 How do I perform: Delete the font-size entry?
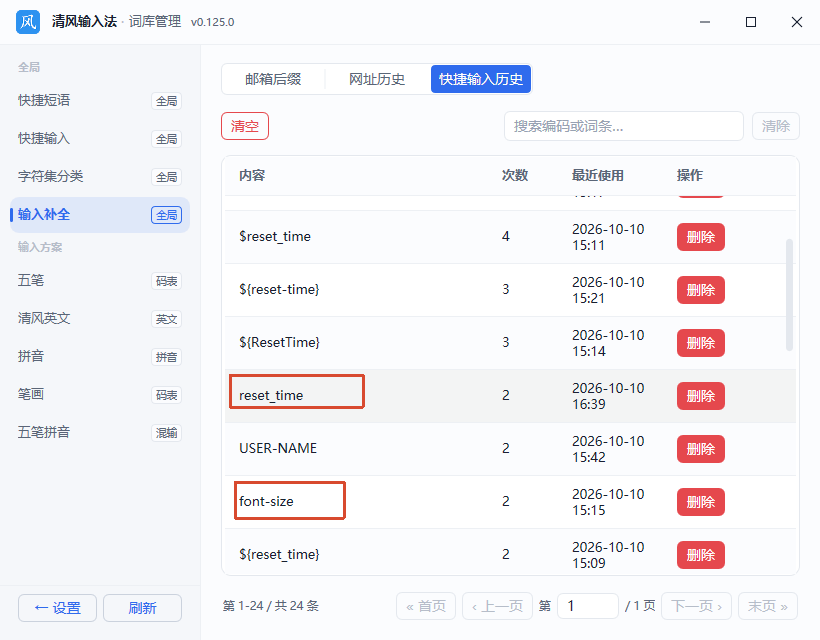coord(701,502)
